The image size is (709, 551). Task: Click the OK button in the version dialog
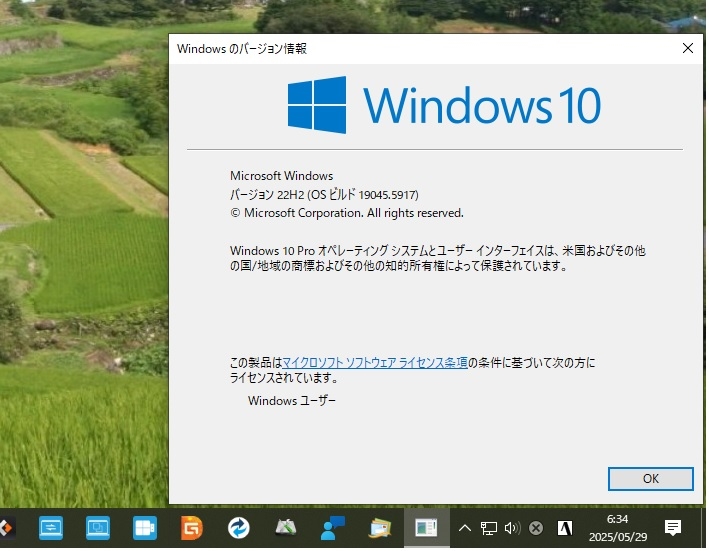click(653, 480)
